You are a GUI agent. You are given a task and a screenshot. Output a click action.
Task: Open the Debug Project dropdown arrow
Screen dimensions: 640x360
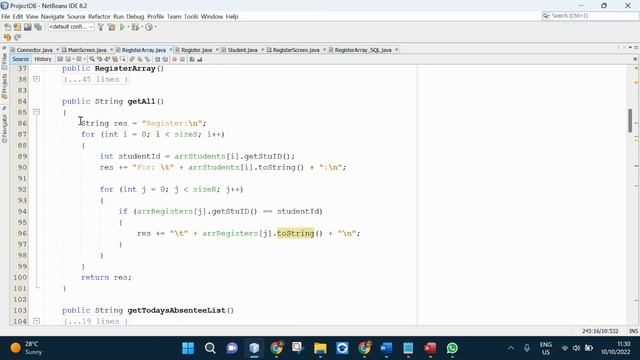point(142,27)
